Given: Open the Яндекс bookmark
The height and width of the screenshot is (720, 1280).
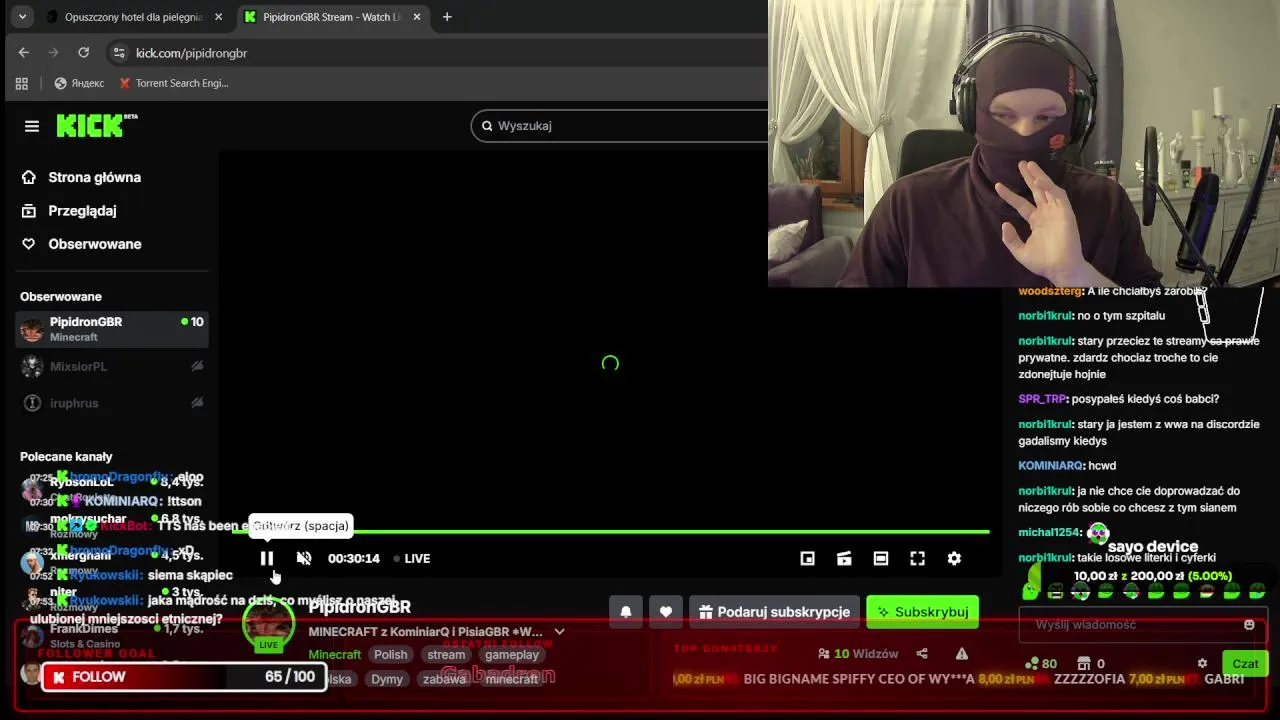Looking at the screenshot, I should [x=79, y=84].
